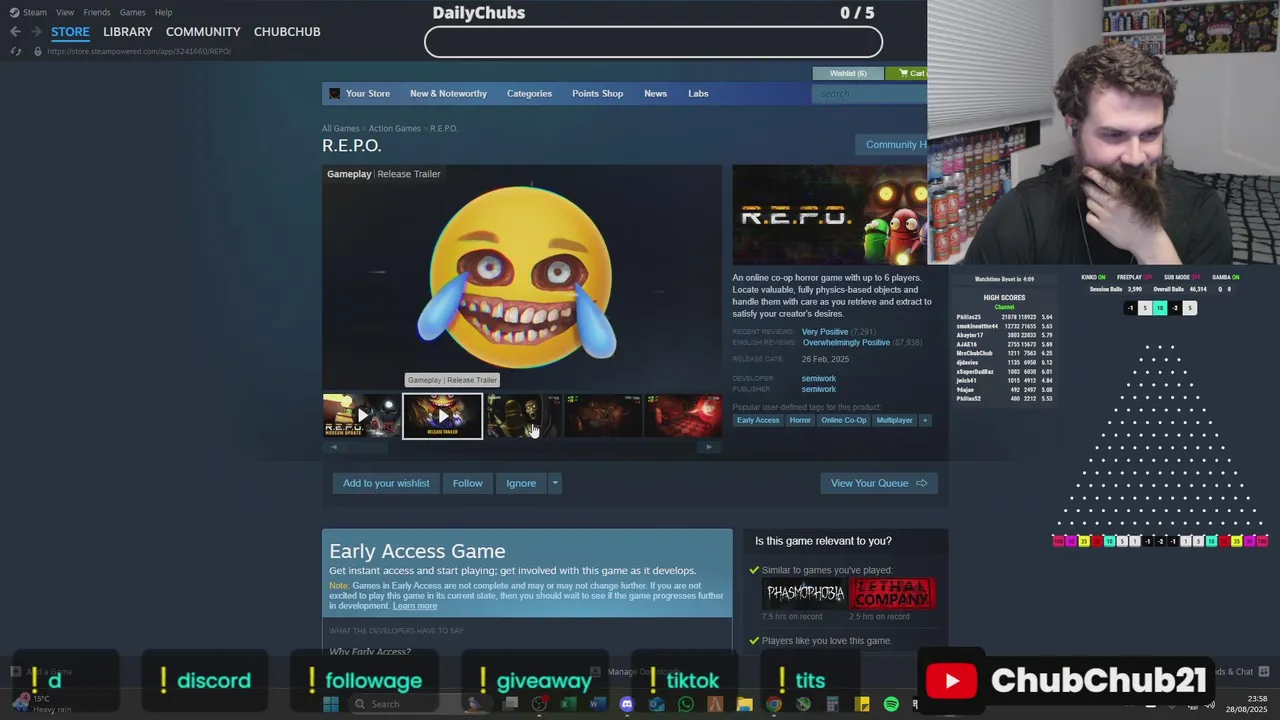Open the Friends menu
Viewport: 1280px width, 720px height.
tap(97, 12)
